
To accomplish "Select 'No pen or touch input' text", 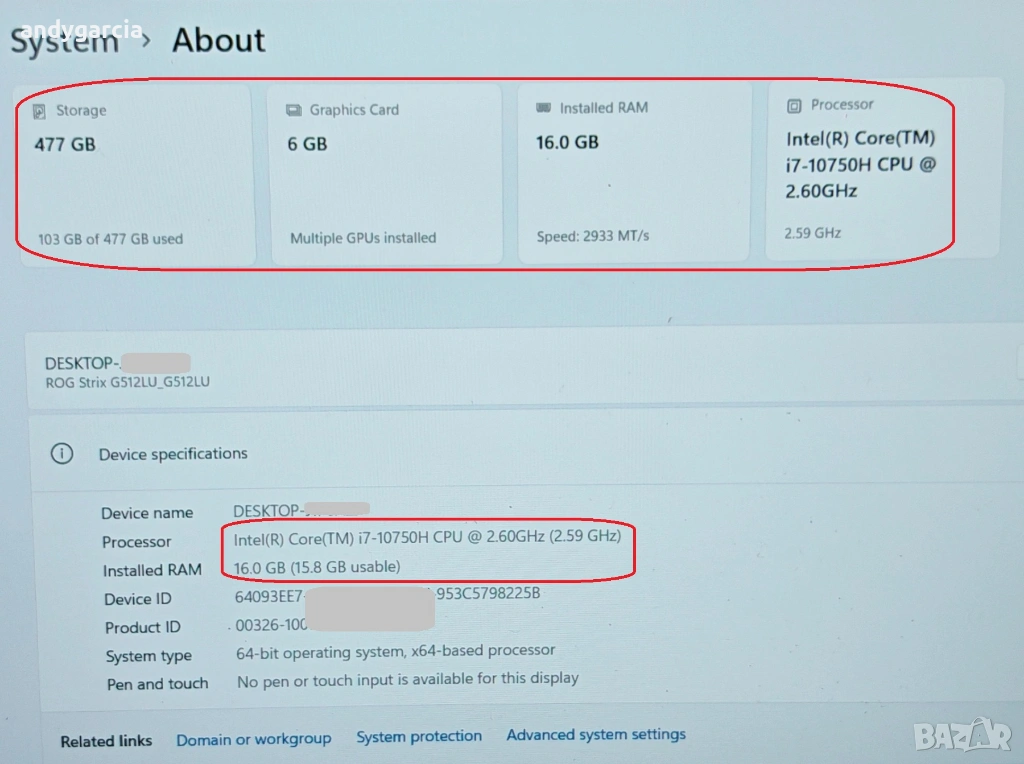I will click(408, 680).
